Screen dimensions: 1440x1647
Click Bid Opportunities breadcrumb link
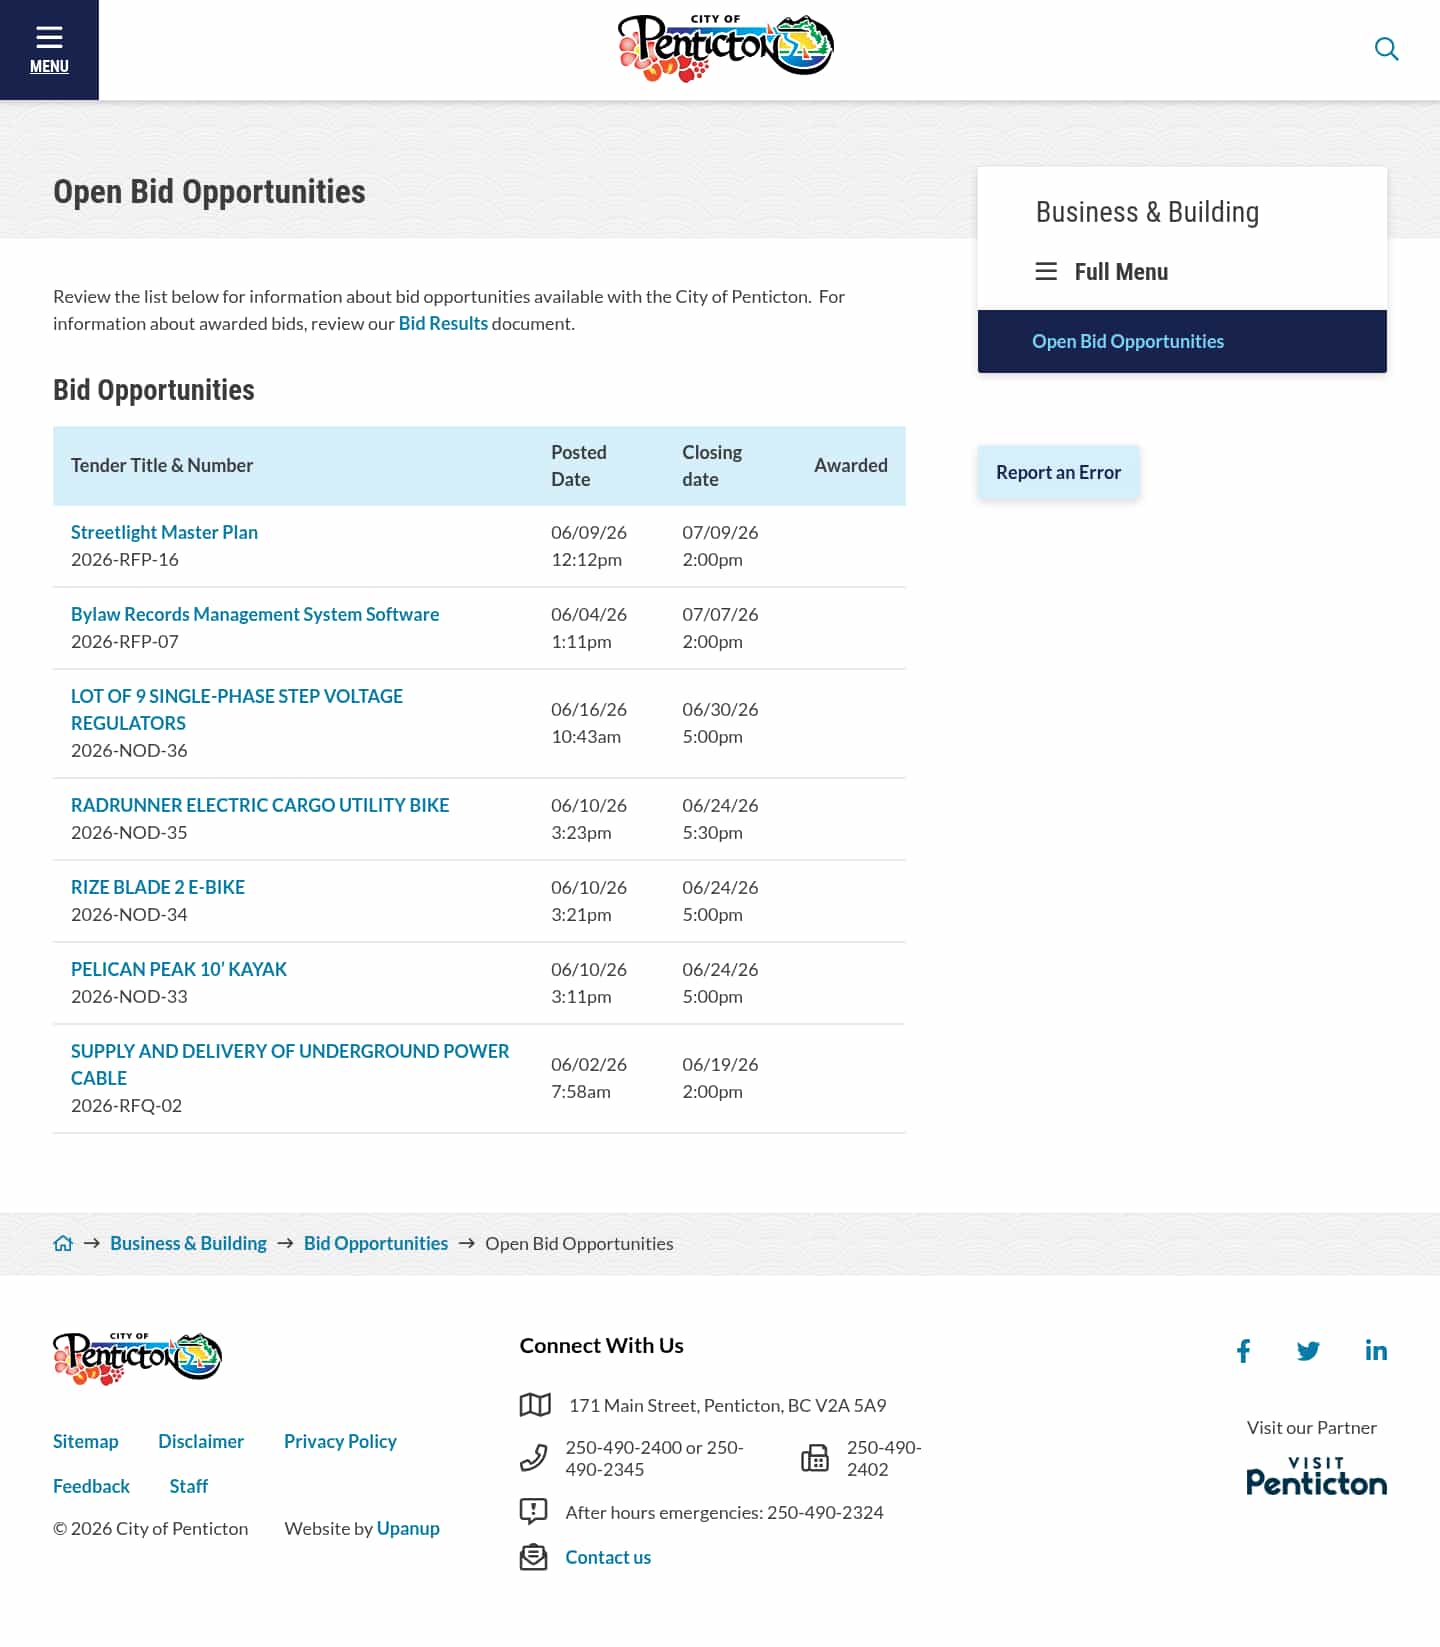click(x=376, y=1243)
